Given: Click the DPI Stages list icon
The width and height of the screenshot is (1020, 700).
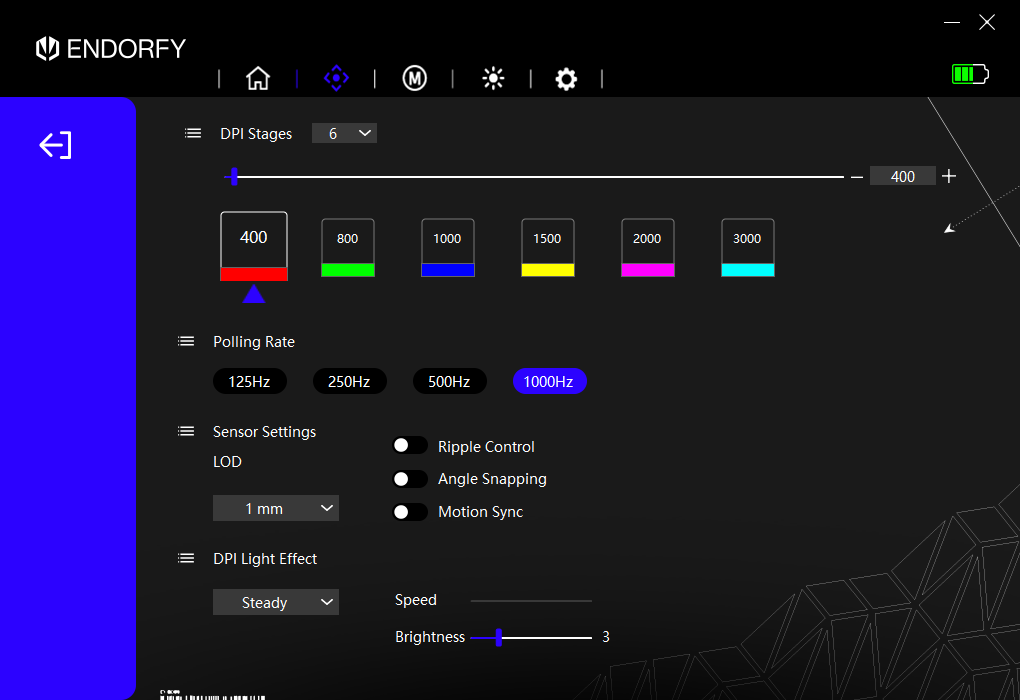Looking at the screenshot, I should point(193,133).
